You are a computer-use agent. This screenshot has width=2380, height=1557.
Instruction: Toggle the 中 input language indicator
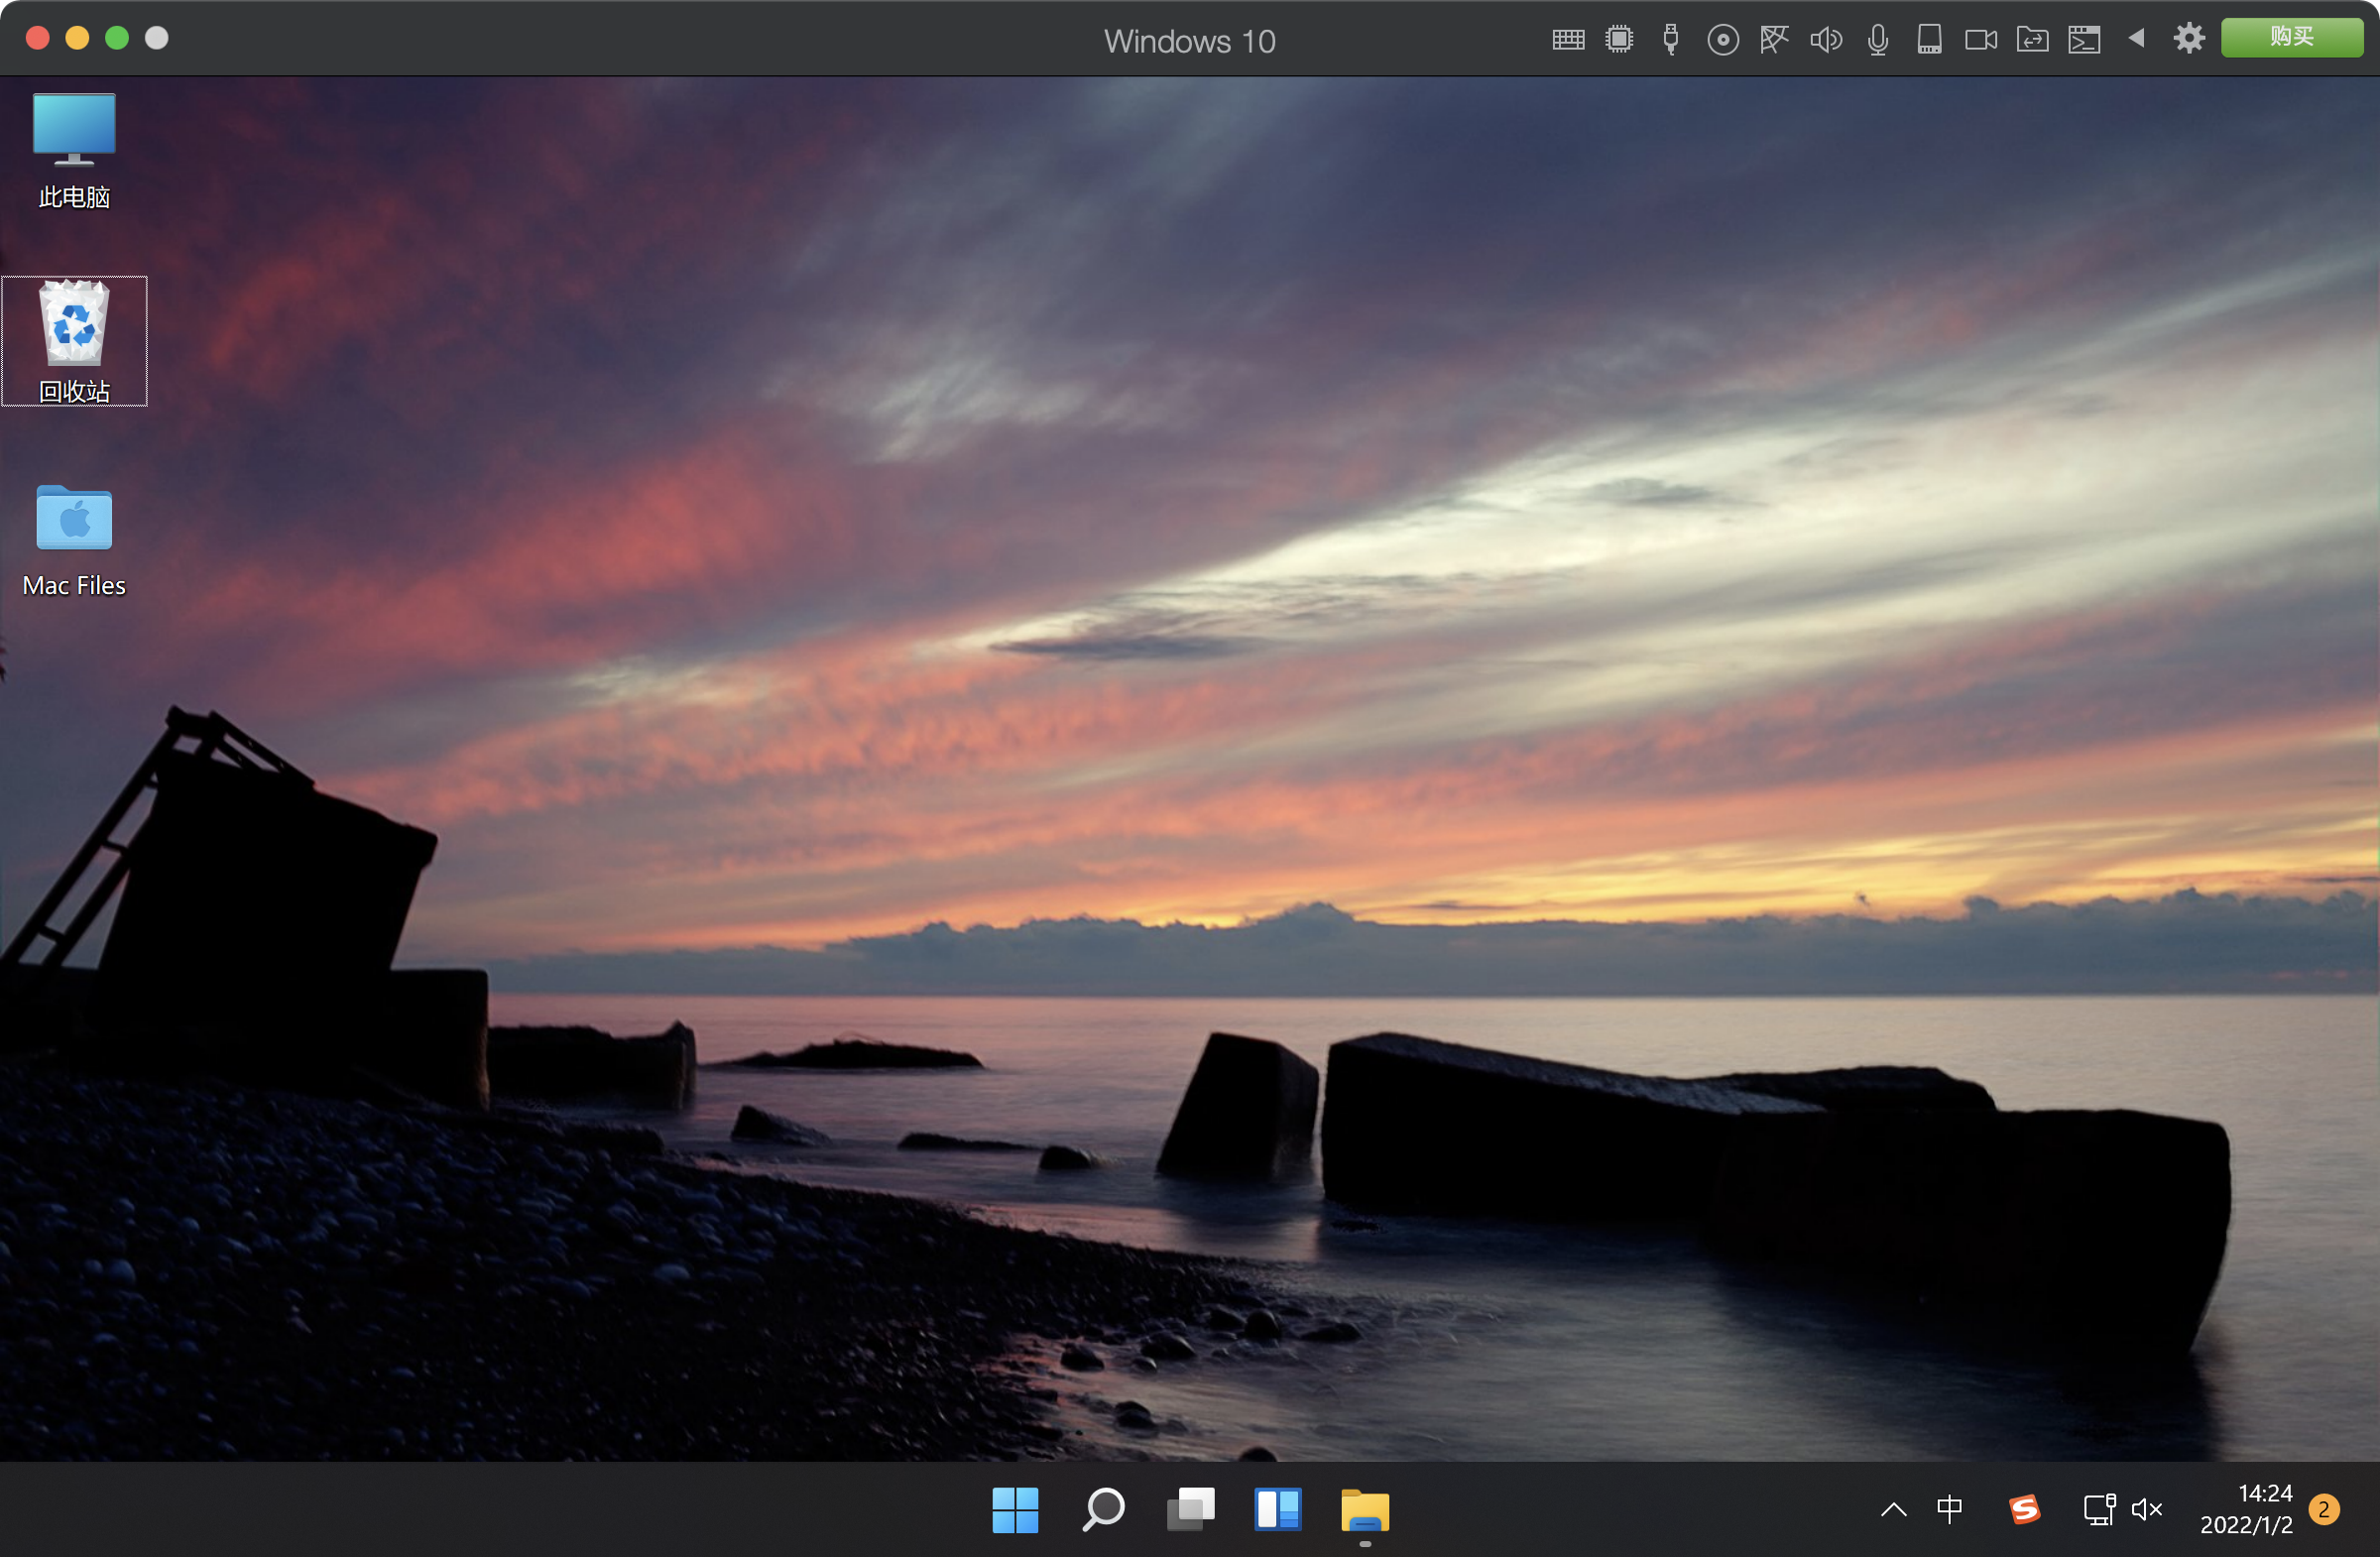pyautogui.click(x=1949, y=1509)
